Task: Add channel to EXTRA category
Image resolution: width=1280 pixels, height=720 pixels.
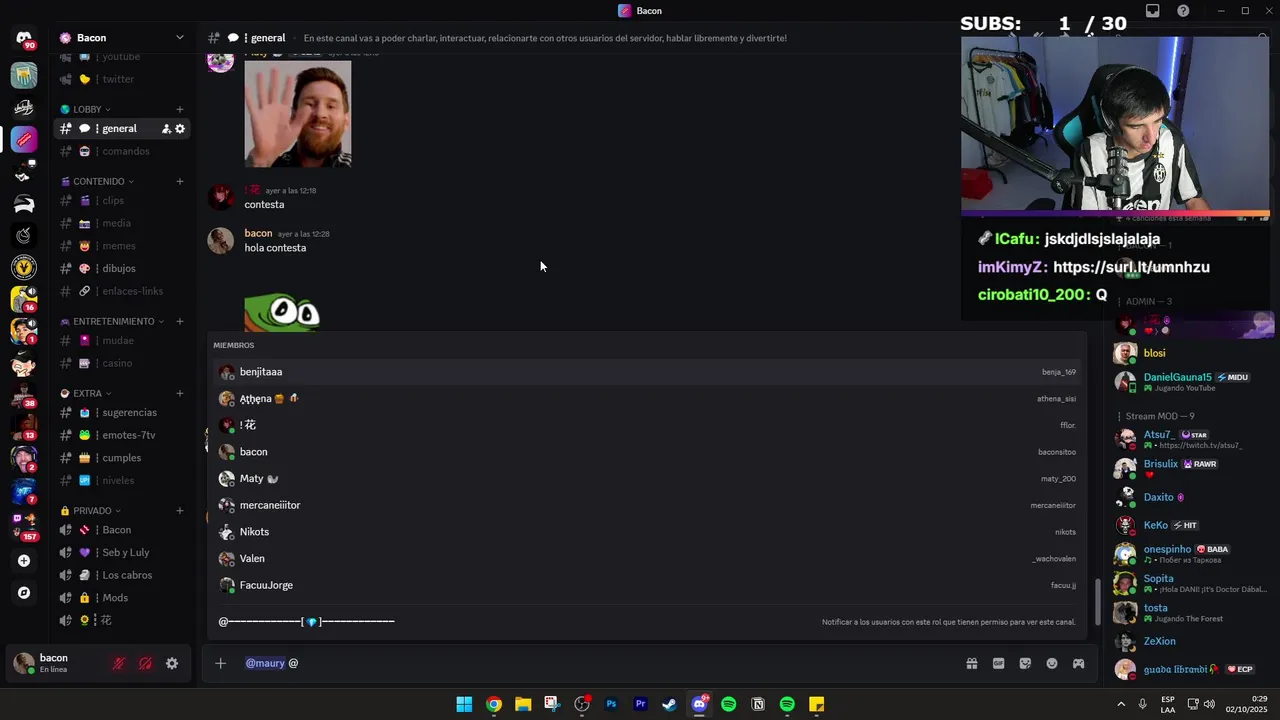Action: click(x=180, y=393)
